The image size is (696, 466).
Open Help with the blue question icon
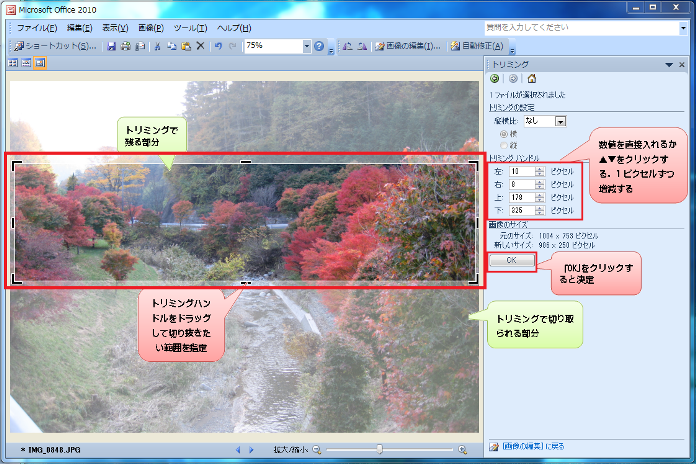tap(319, 46)
